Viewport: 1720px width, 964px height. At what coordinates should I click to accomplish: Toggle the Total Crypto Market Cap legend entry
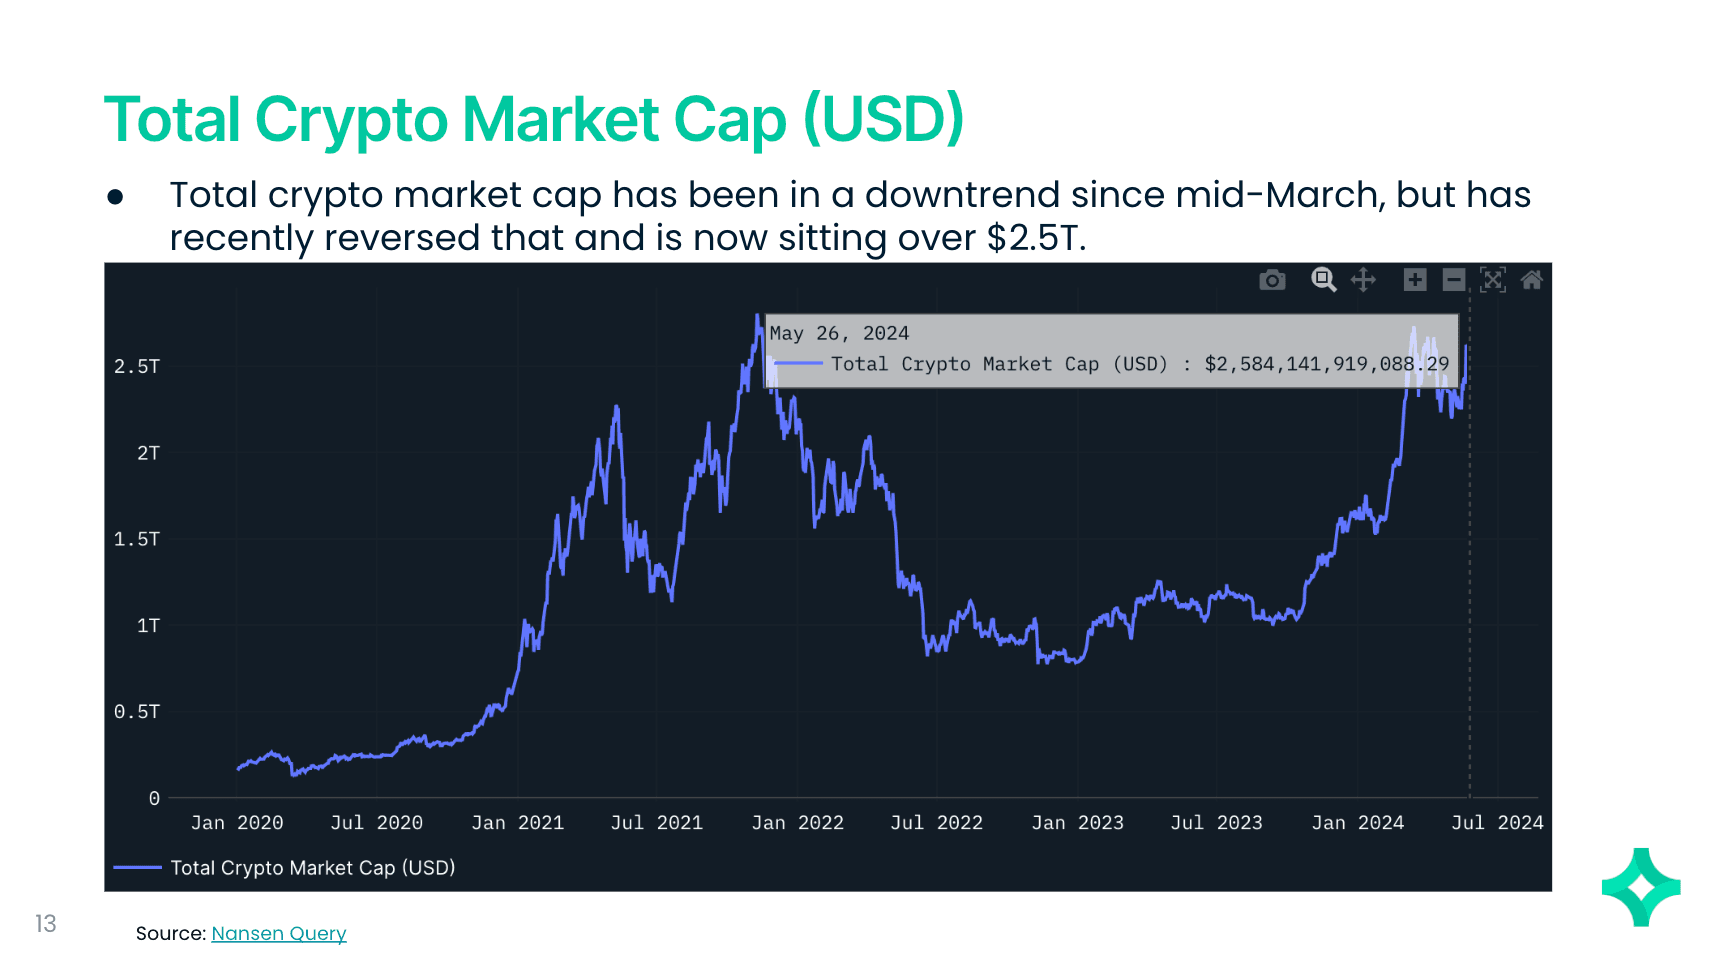tap(312, 868)
